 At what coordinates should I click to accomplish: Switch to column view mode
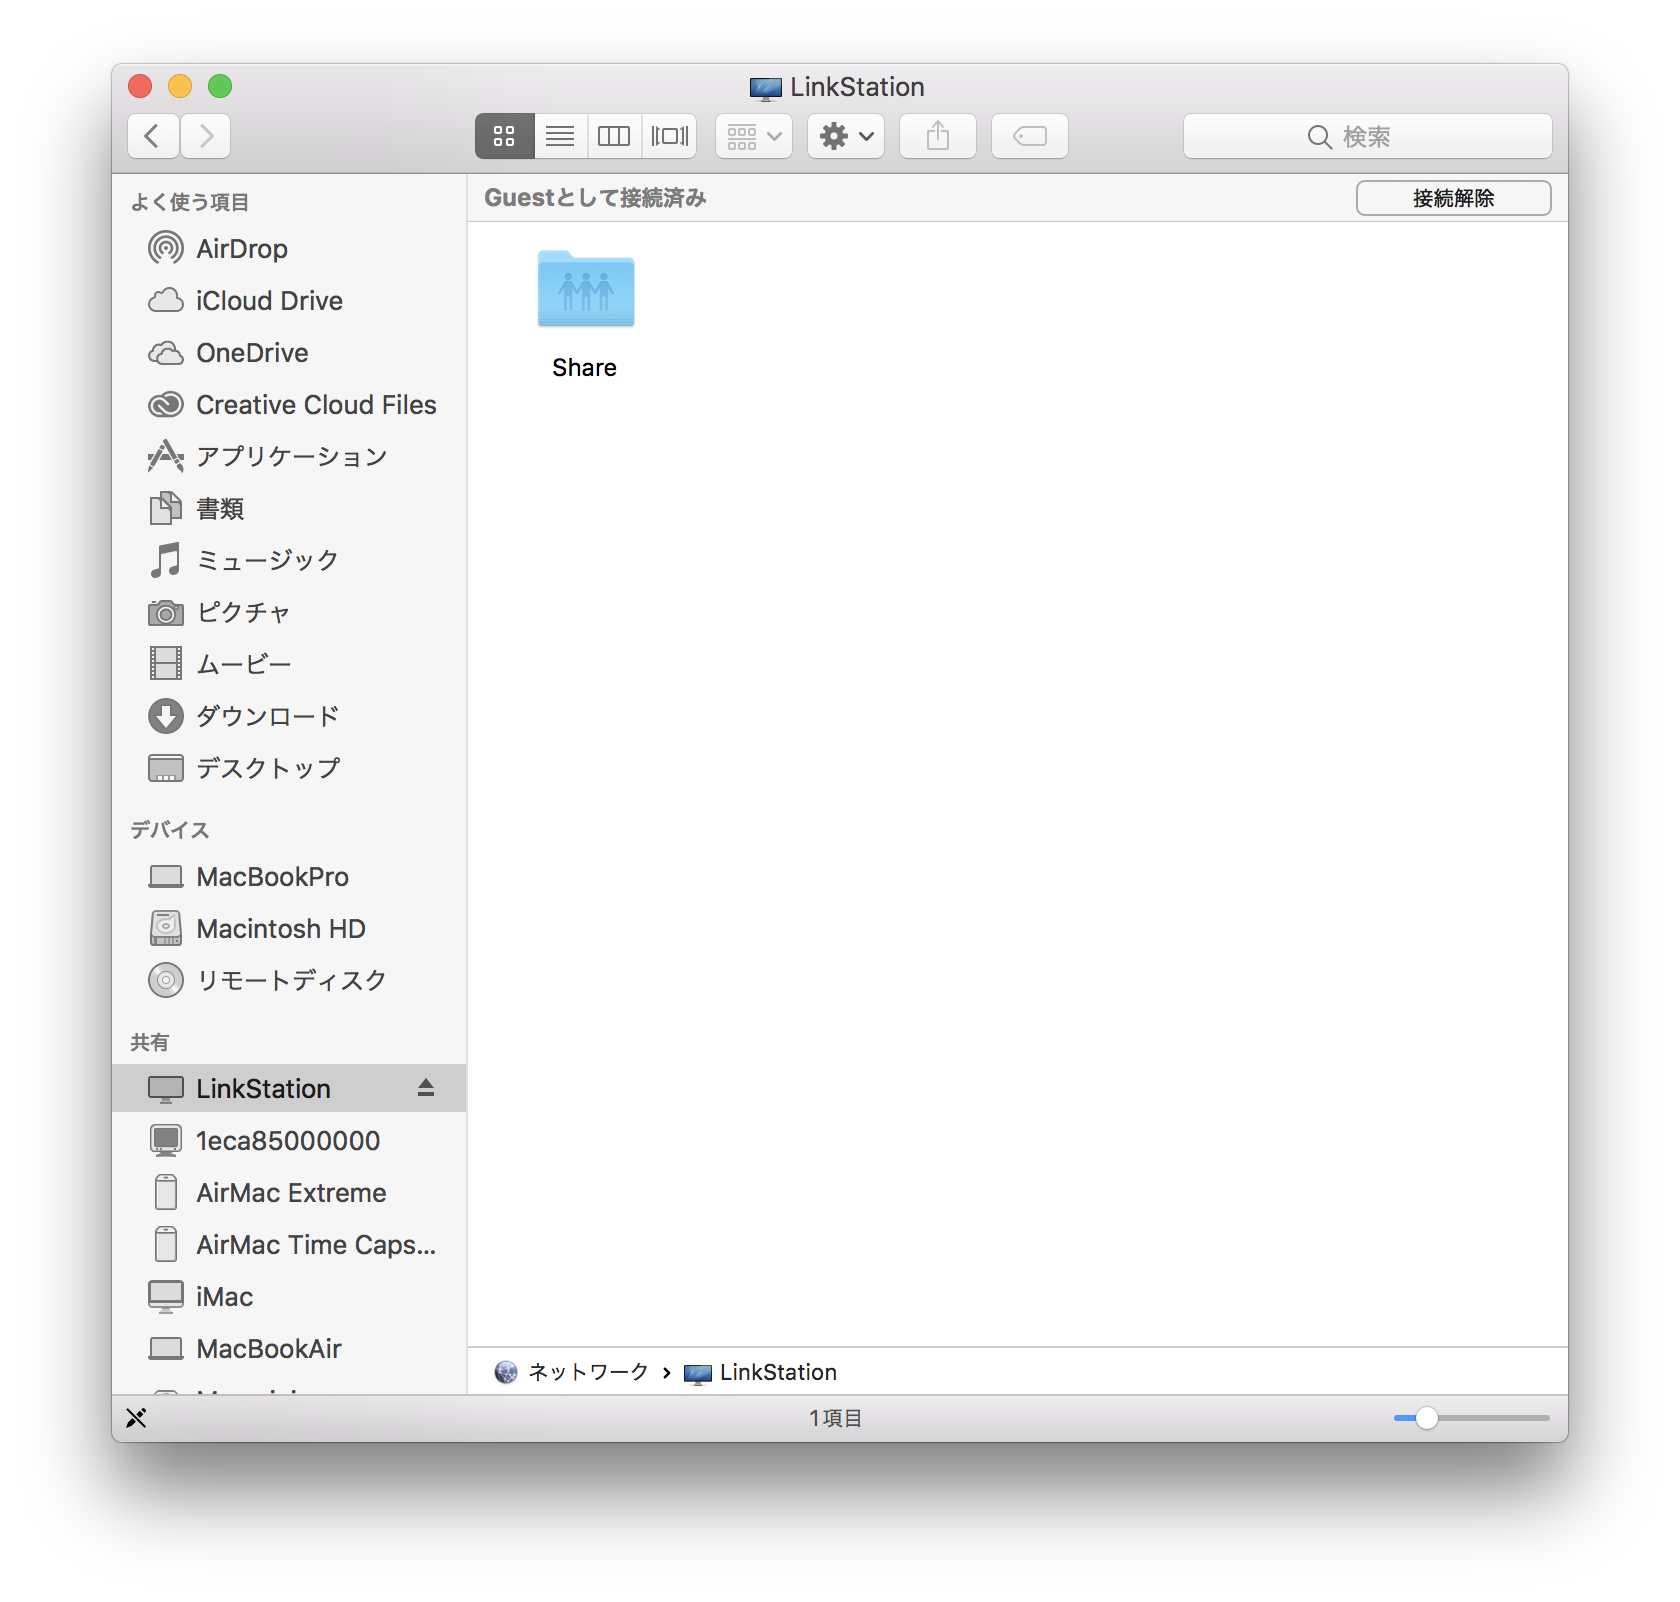(x=614, y=136)
